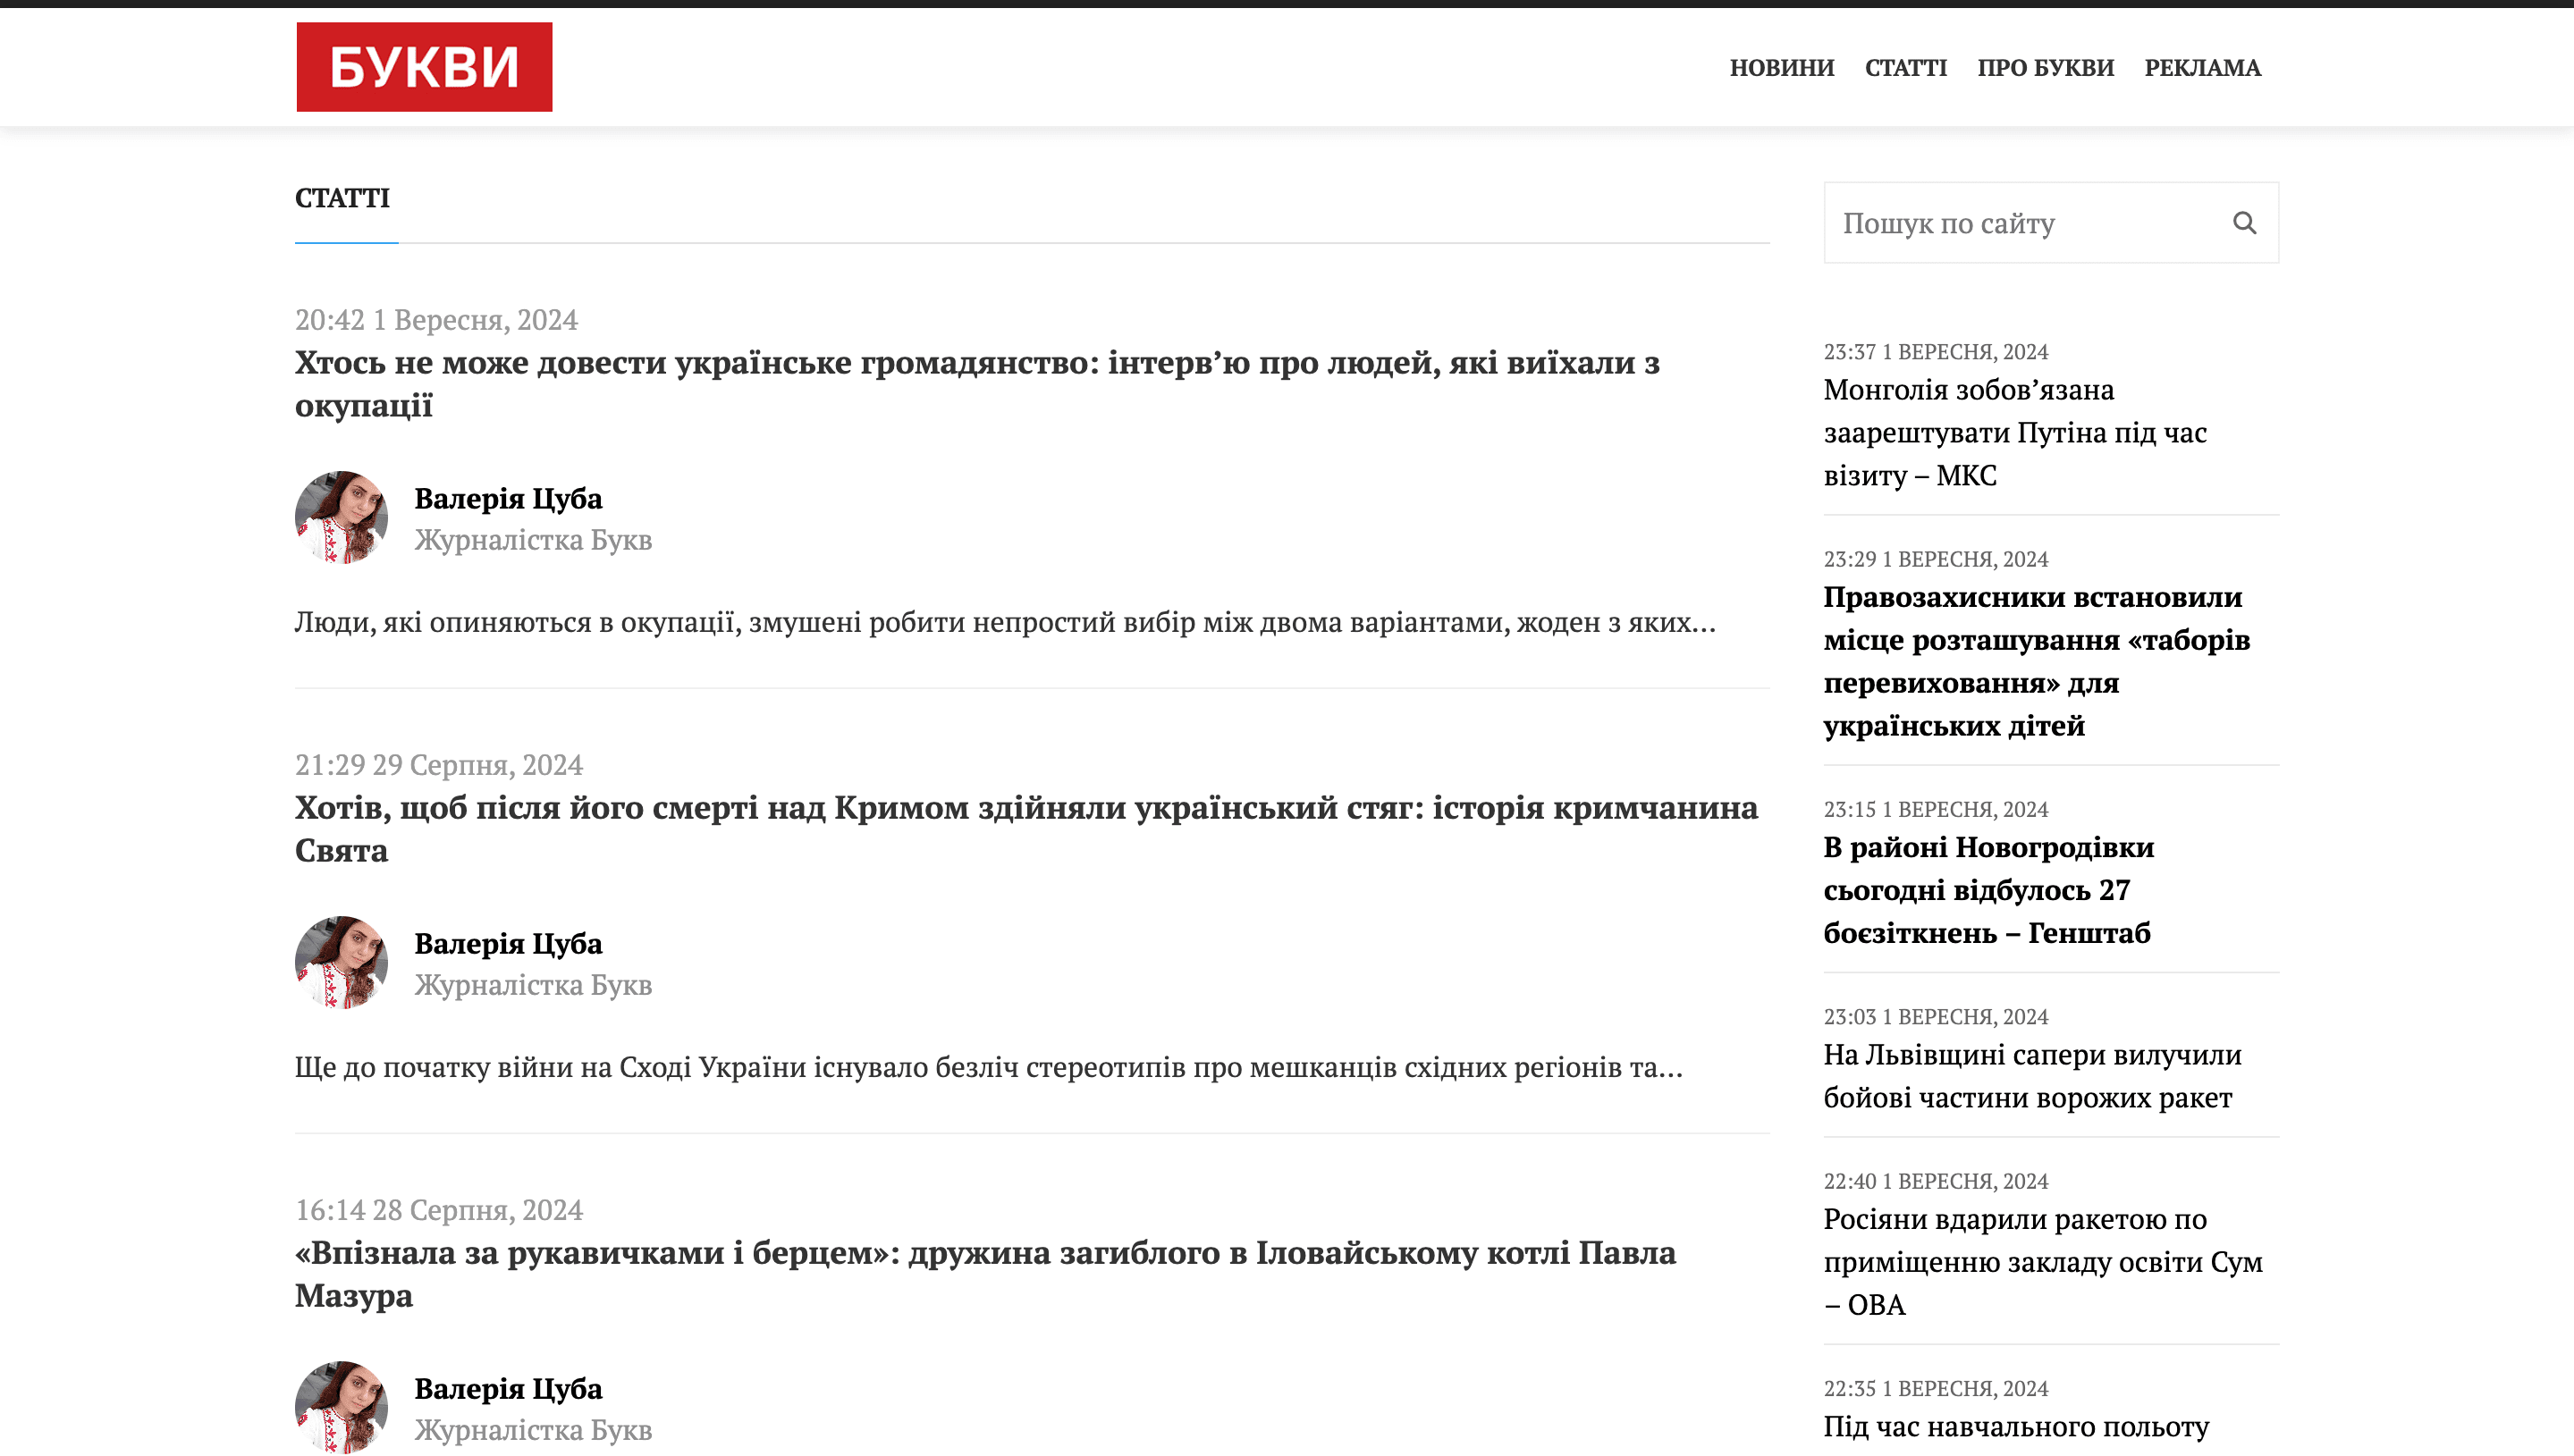
Task: Open Валерія Цуба author name in third article
Action: (508, 1388)
